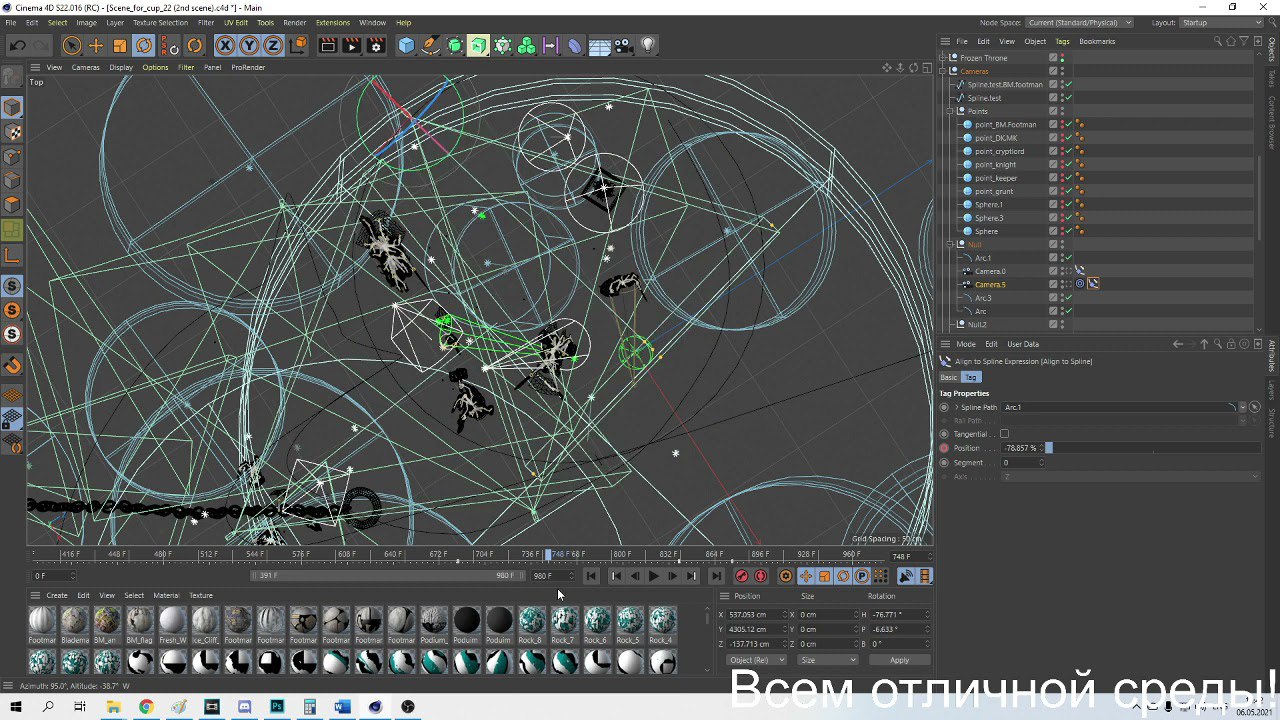Click Record Active Objects button
The image size is (1280, 720).
pos(741,576)
